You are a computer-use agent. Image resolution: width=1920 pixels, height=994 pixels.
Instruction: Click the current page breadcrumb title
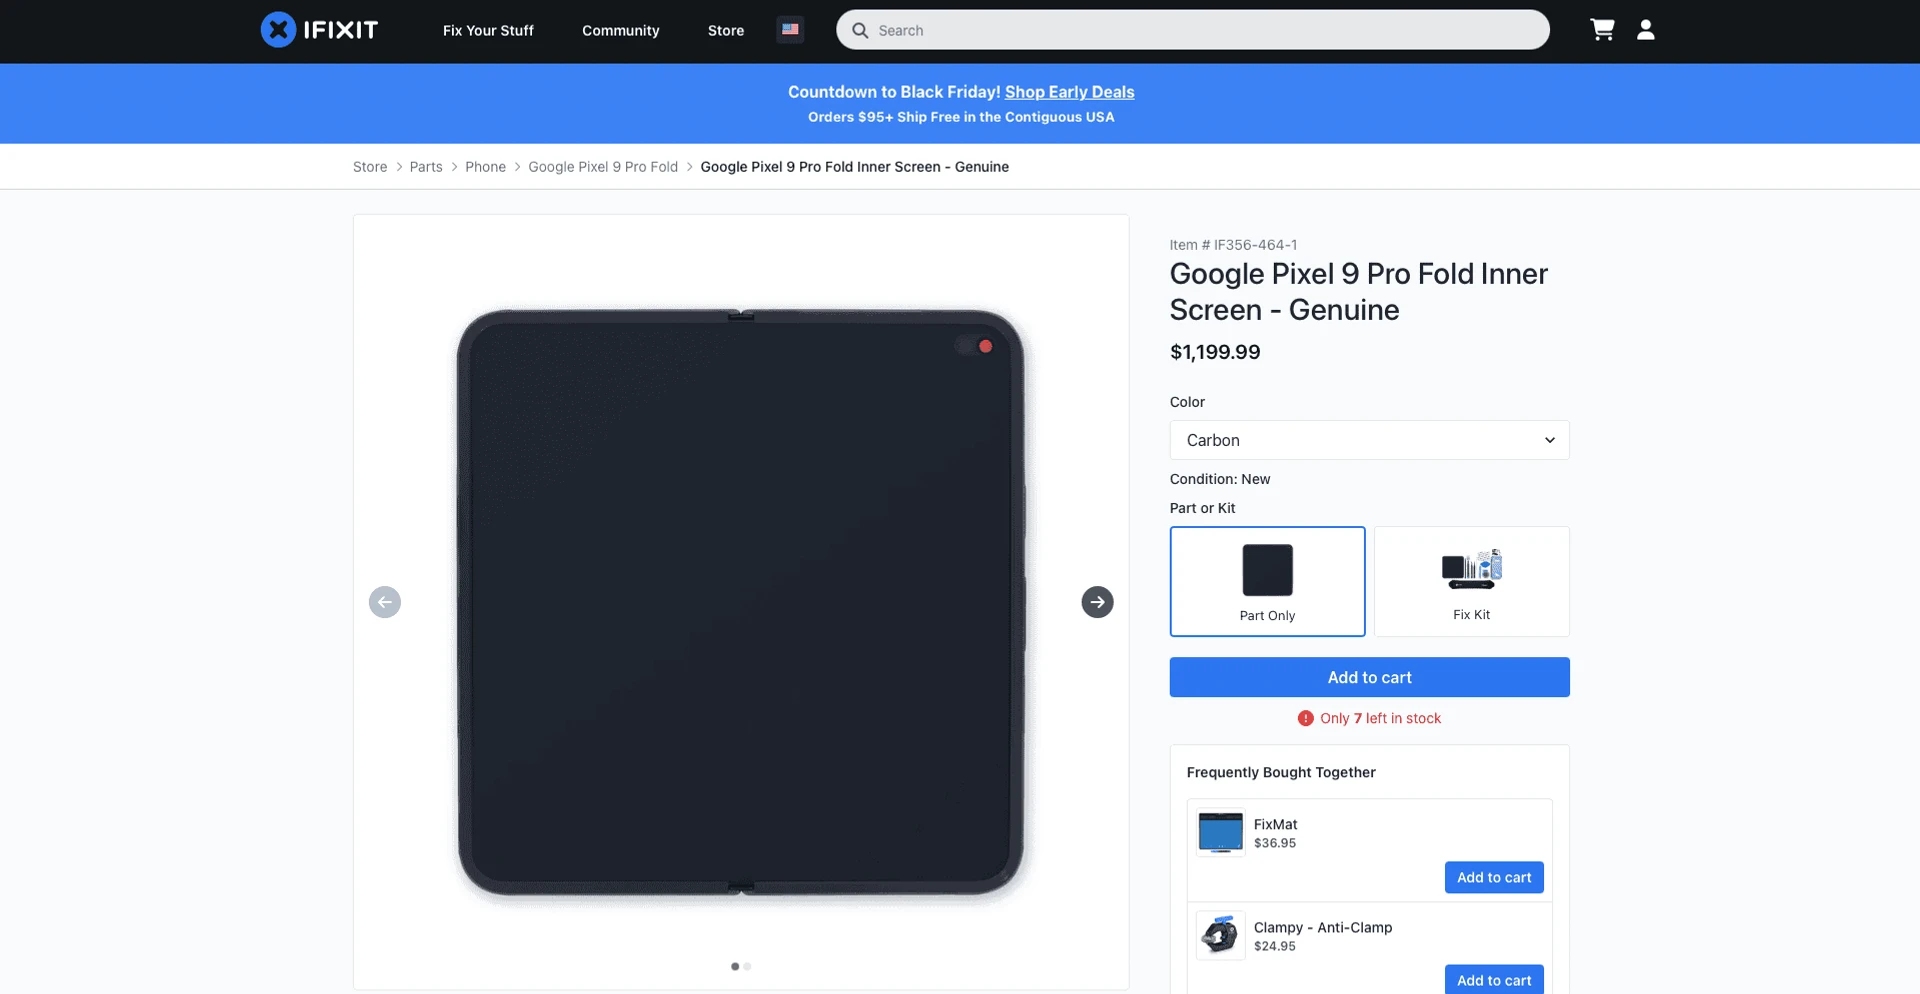(x=854, y=167)
